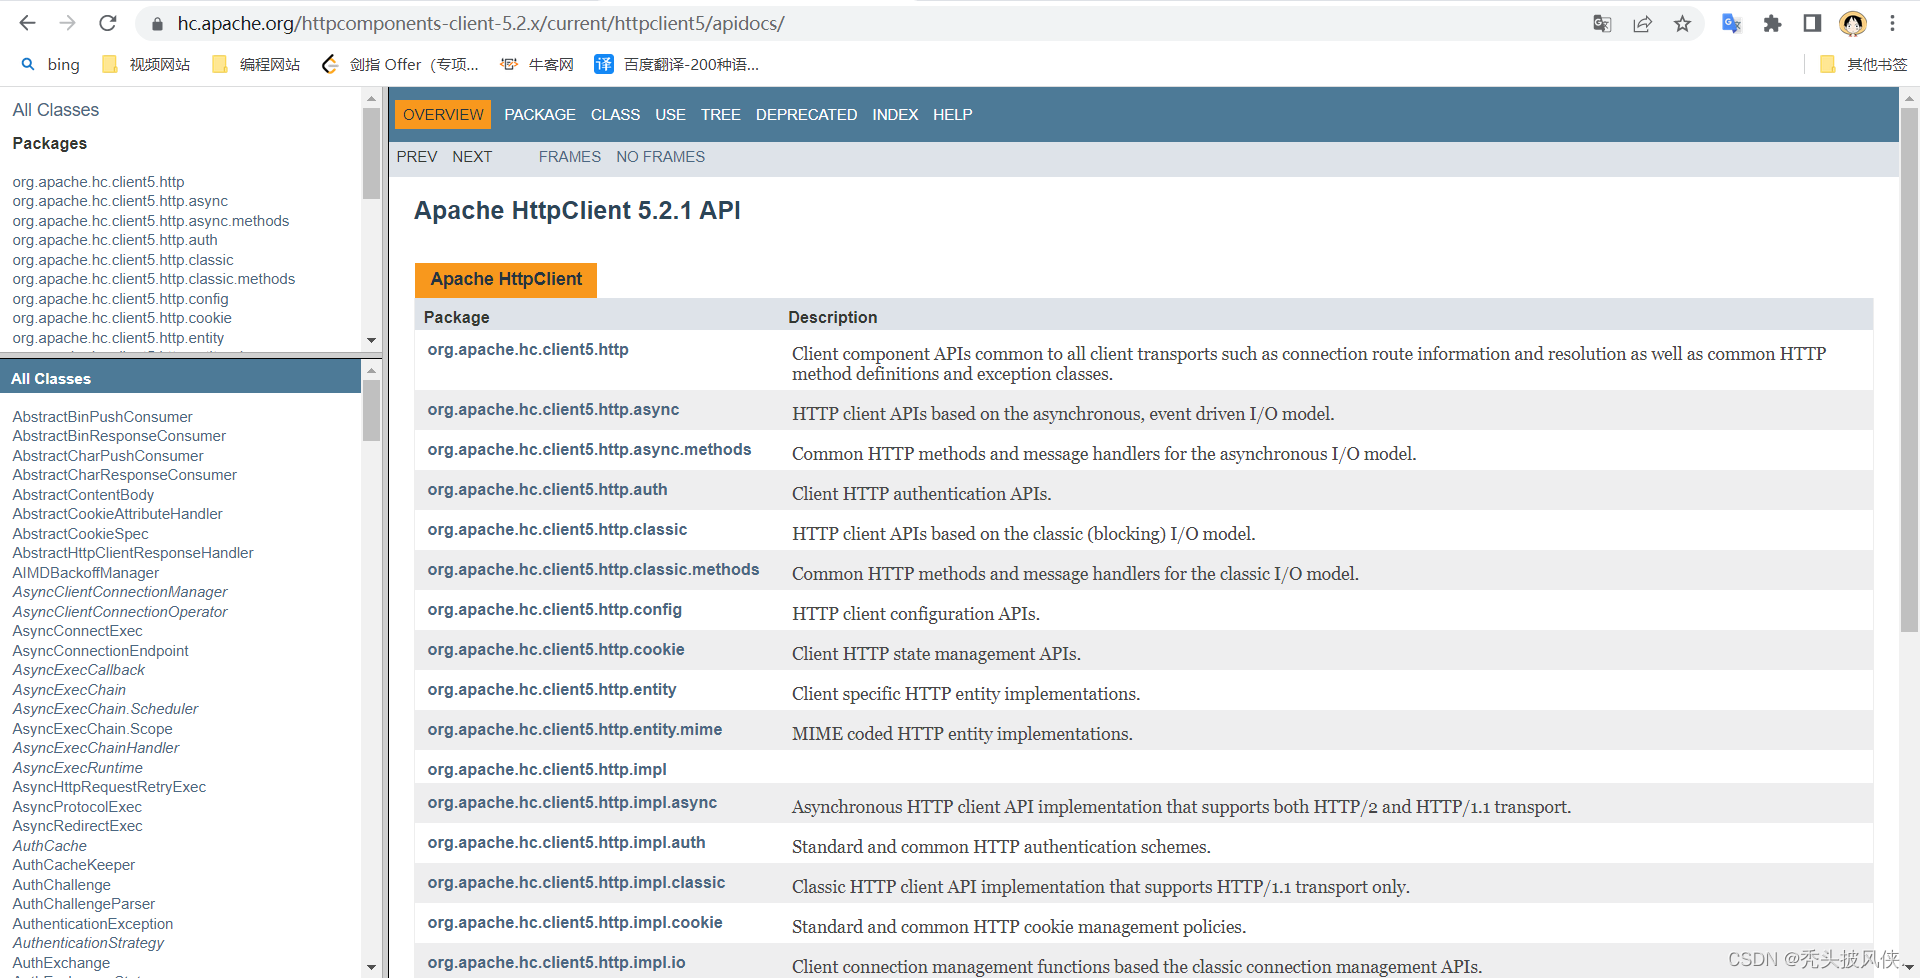Open the translate extension icon
This screenshot has height=978, width=1920.
(1732, 23)
